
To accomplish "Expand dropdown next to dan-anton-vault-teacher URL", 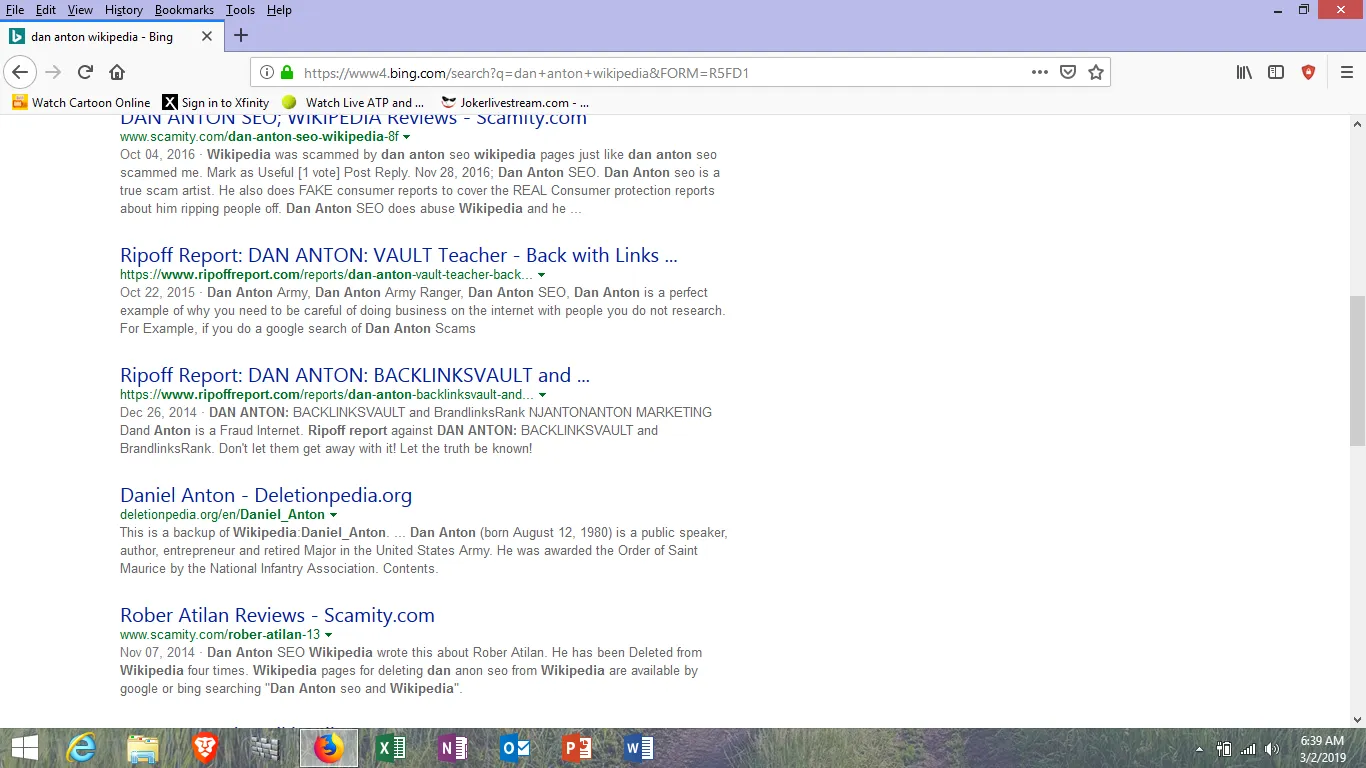I will click(x=541, y=275).
